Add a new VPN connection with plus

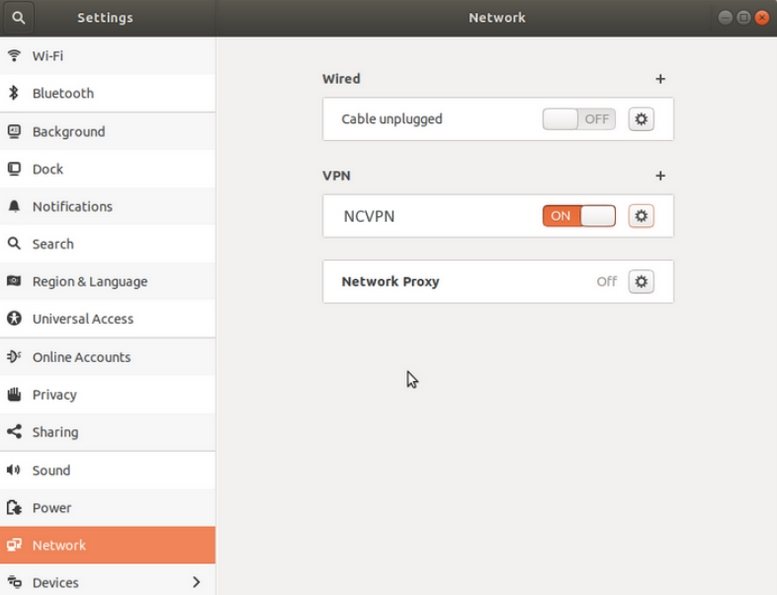coord(660,176)
